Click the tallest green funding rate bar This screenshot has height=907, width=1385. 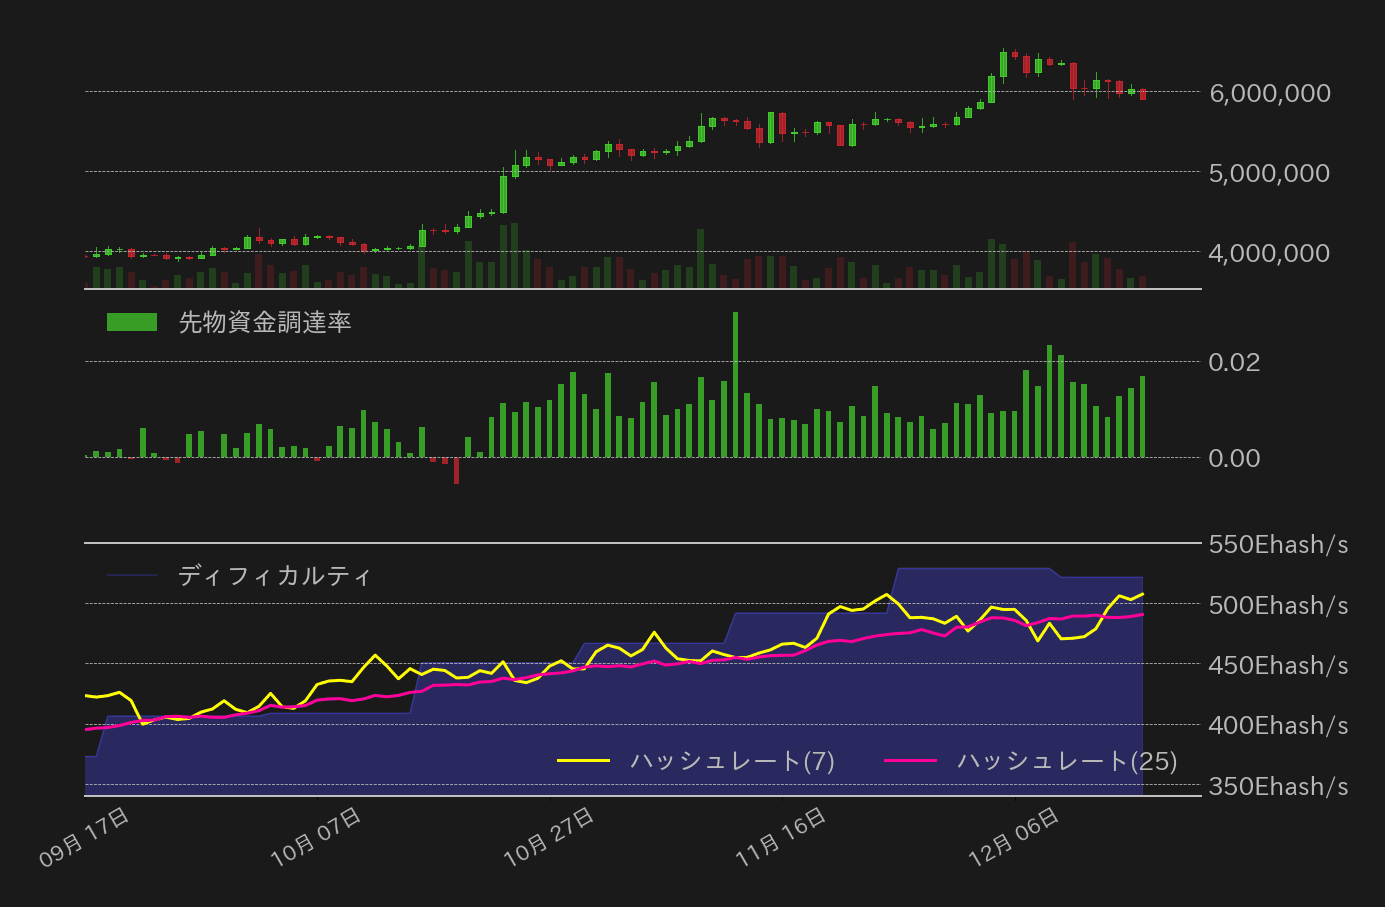(735, 385)
